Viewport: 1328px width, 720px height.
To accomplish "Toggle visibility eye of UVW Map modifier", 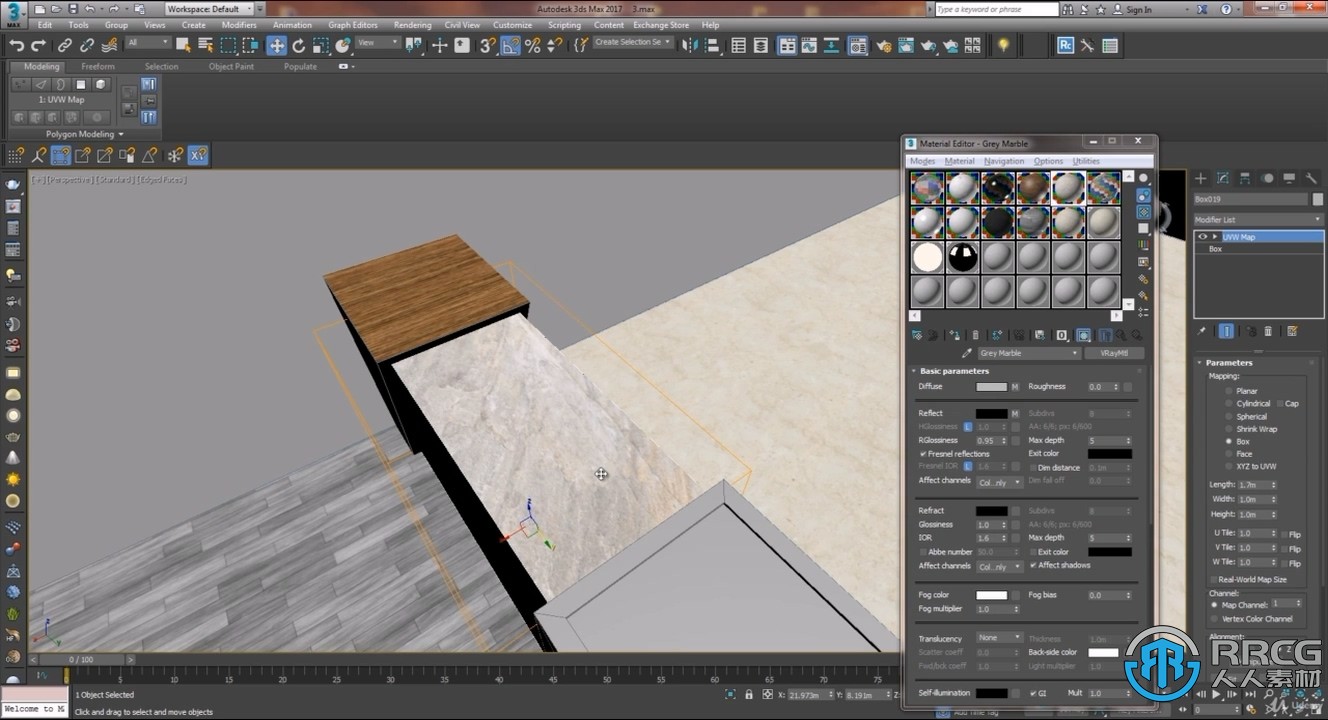I will [1203, 237].
